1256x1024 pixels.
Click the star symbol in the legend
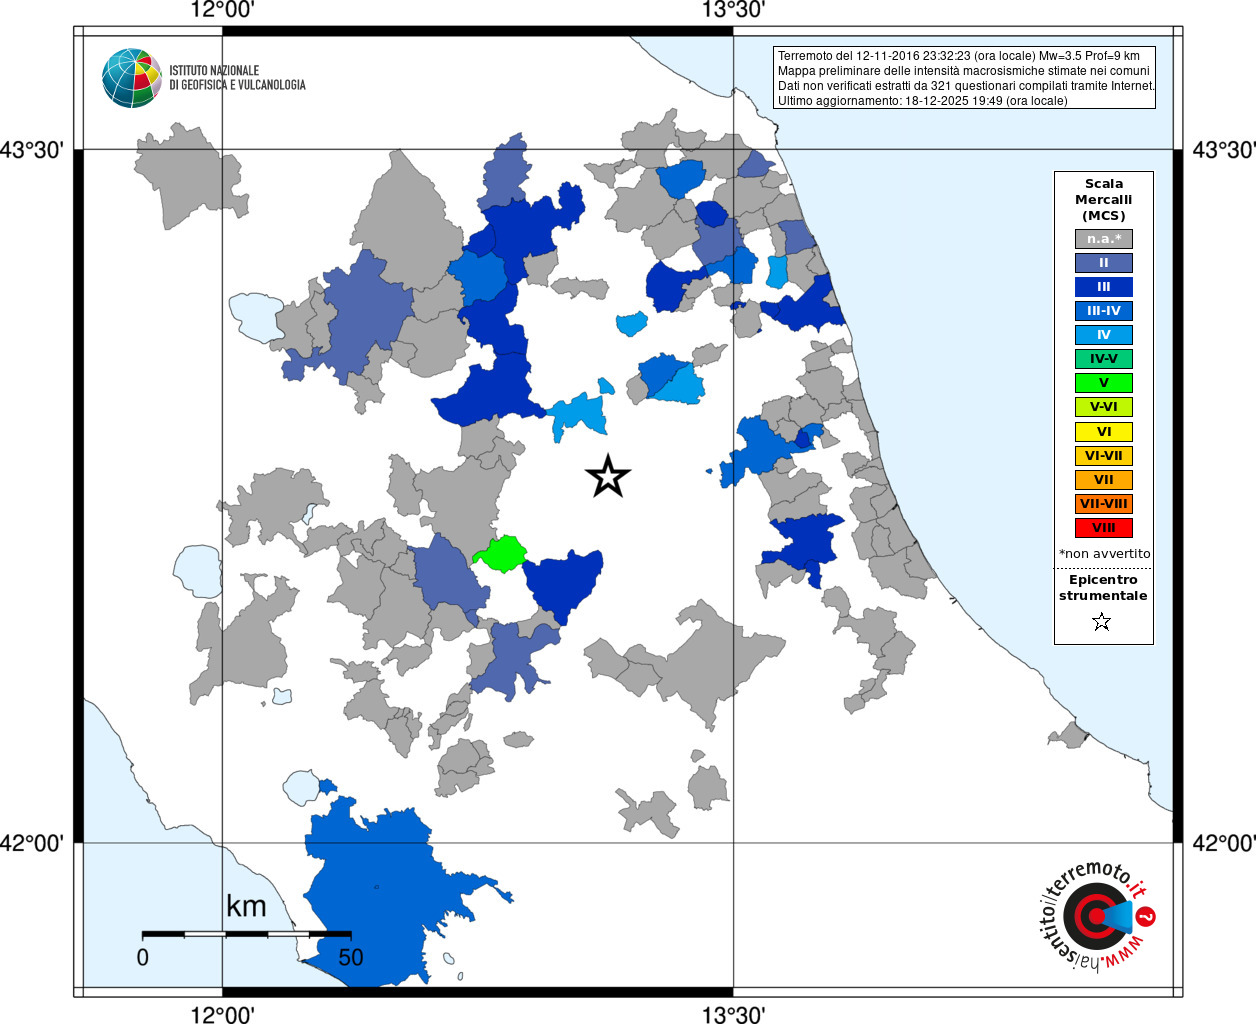1102,622
